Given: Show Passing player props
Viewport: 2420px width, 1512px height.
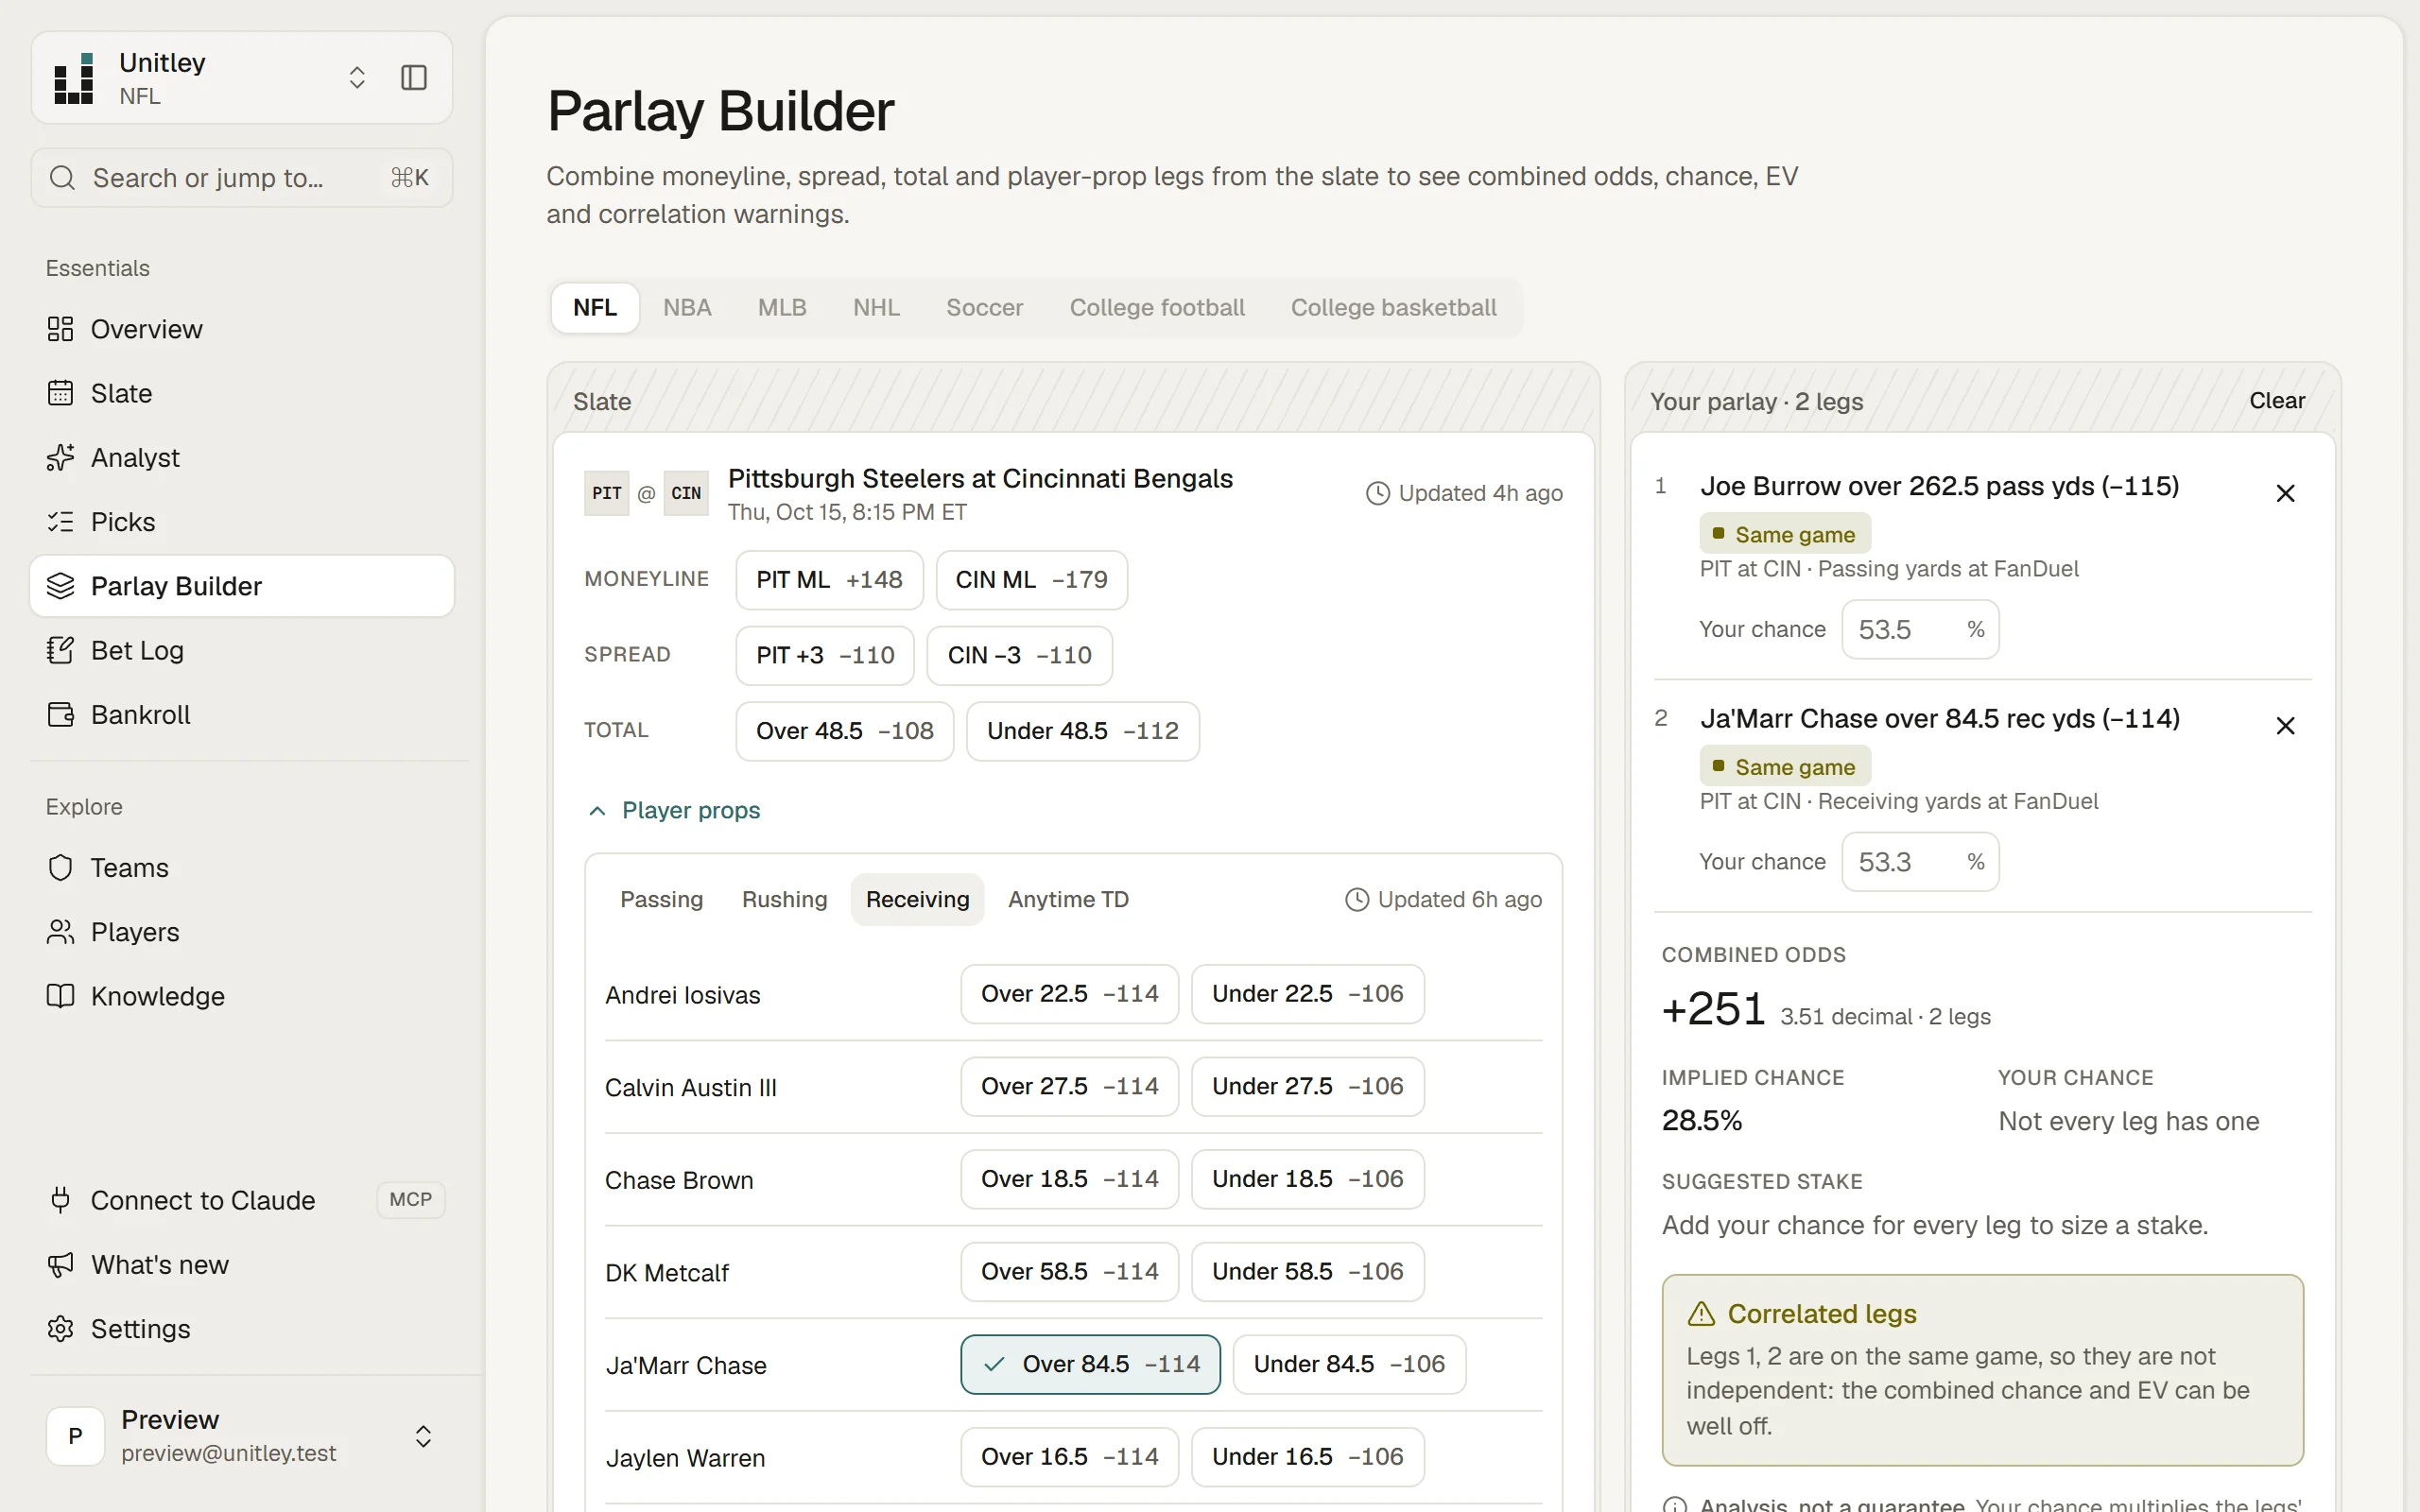Looking at the screenshot, I should tap(661, 900).
